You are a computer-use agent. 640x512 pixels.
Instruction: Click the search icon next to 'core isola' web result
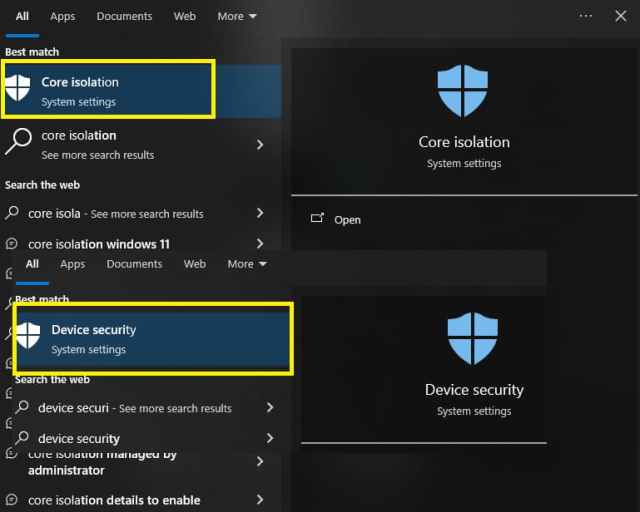[x=12, y=213]
